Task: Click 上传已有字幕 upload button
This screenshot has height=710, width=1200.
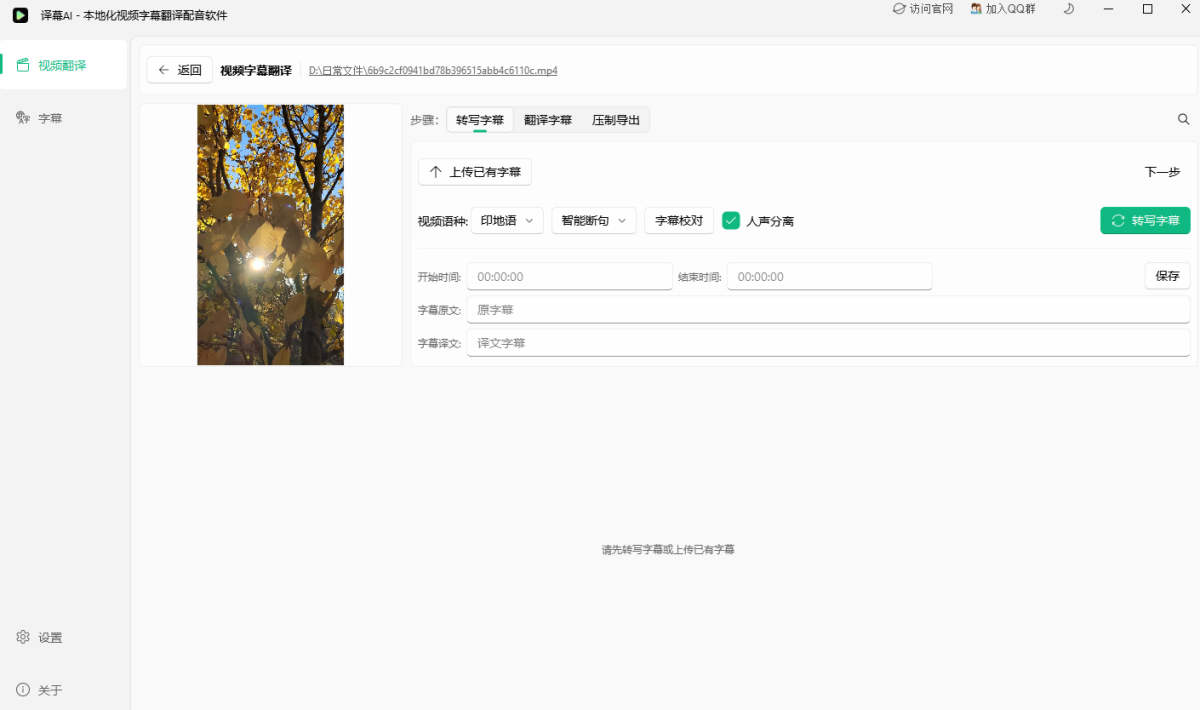Action: point(475,172)
